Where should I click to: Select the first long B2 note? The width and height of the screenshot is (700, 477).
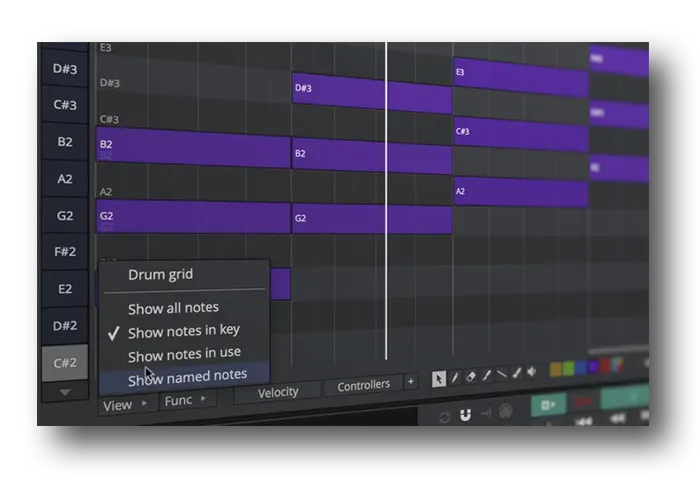click(x=193, y=148)
